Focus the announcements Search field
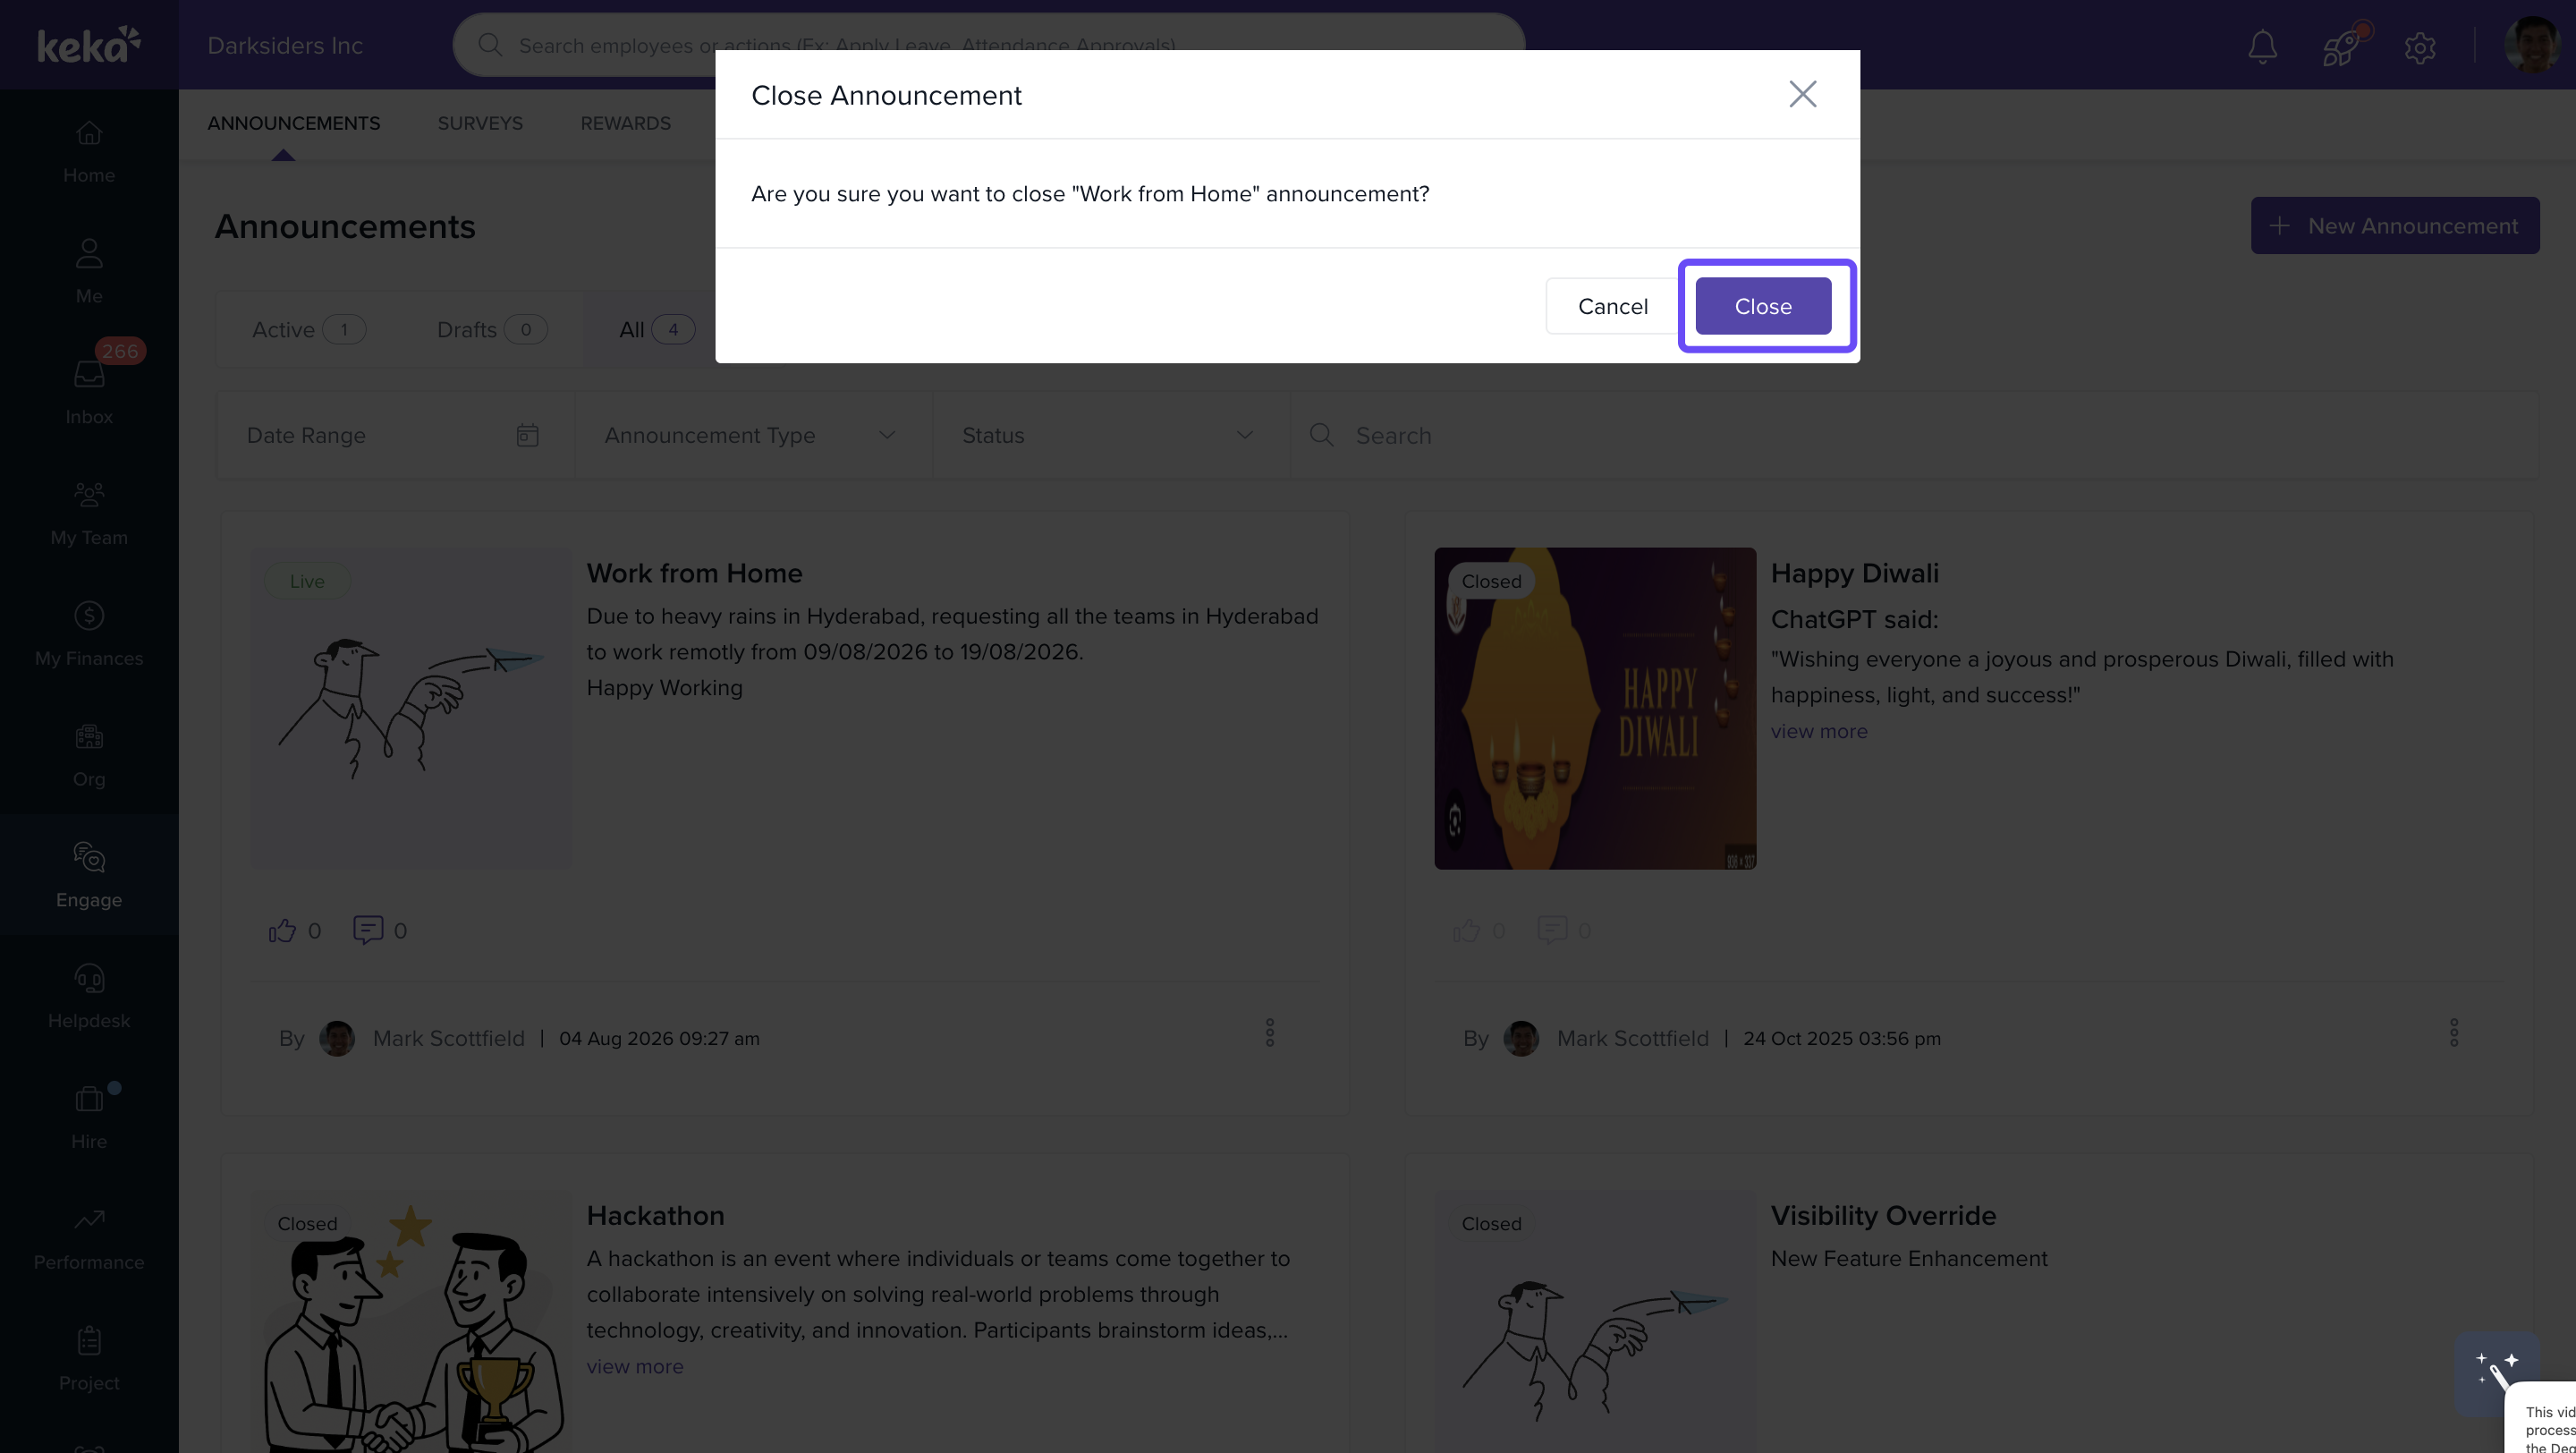 [x=1914, y=435]
